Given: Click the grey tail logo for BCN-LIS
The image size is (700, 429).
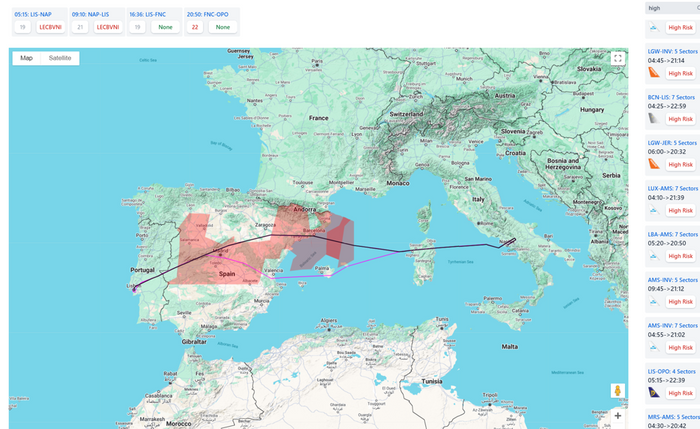Looking at the screenshot, I should pos(653,119).
